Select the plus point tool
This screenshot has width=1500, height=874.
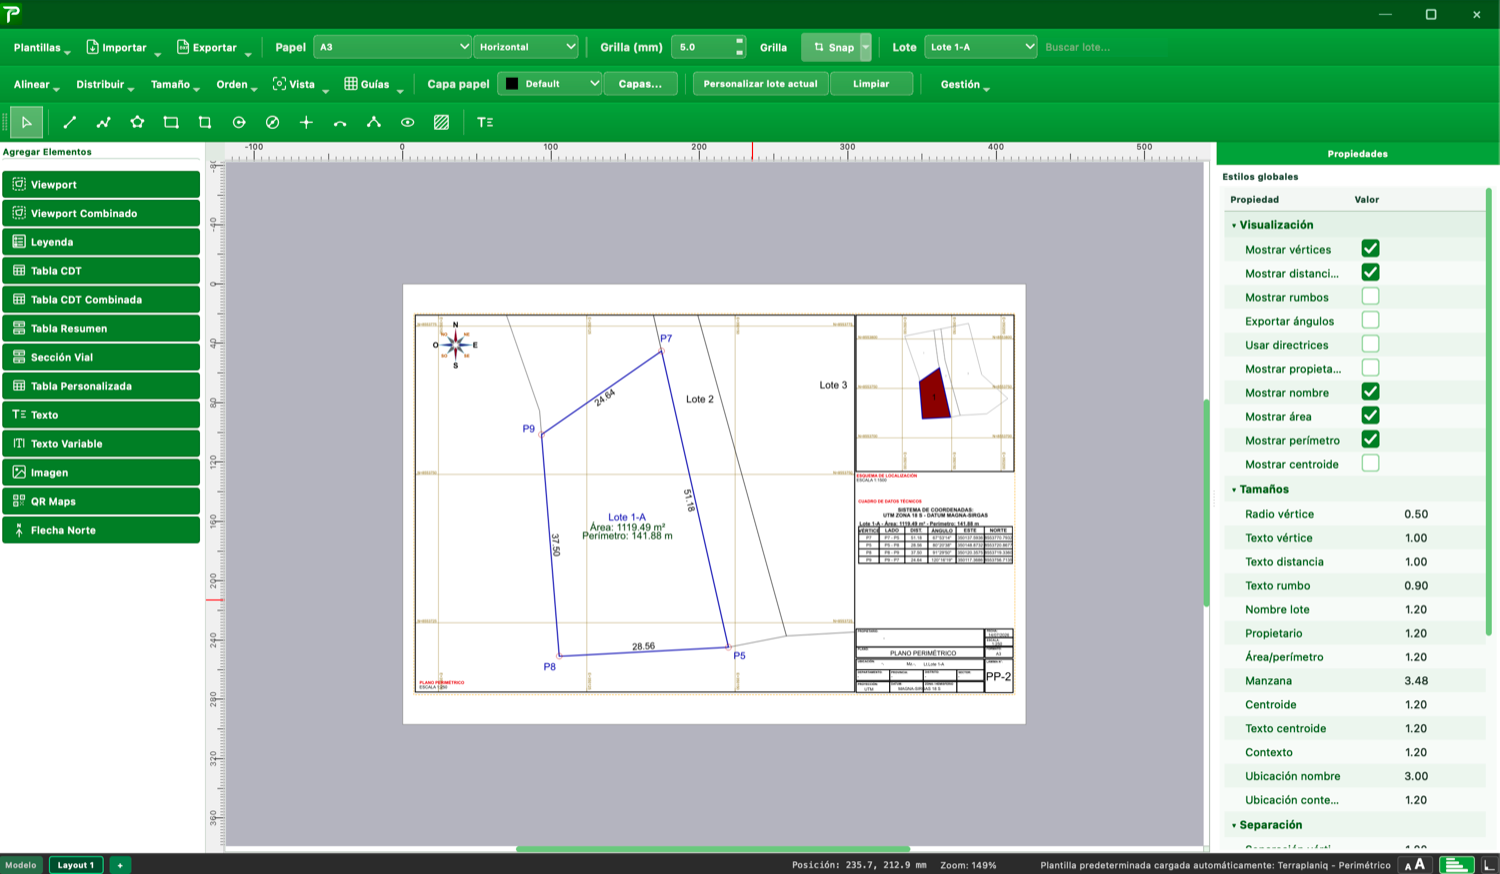tap(306, 122)
